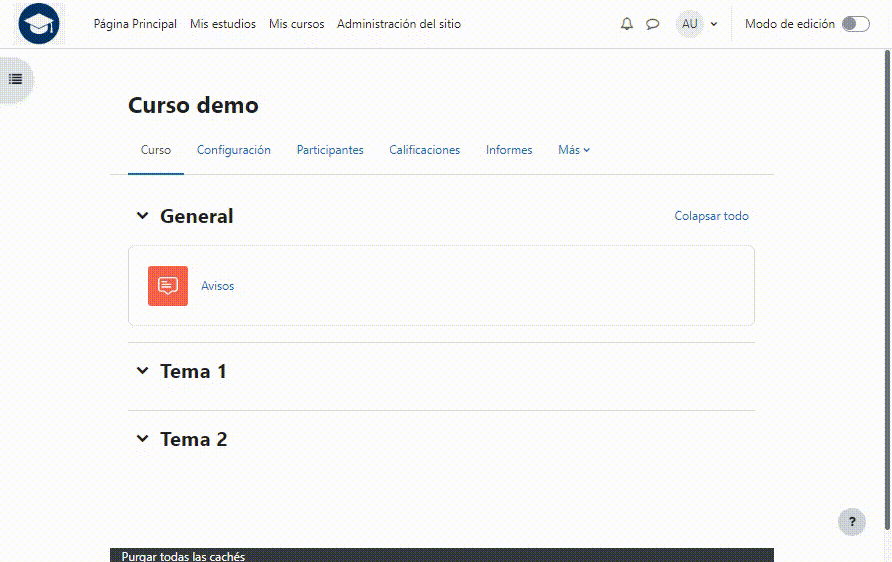Click the graduation cap site logo
This screenshot has height=562, width=892.
39,24
